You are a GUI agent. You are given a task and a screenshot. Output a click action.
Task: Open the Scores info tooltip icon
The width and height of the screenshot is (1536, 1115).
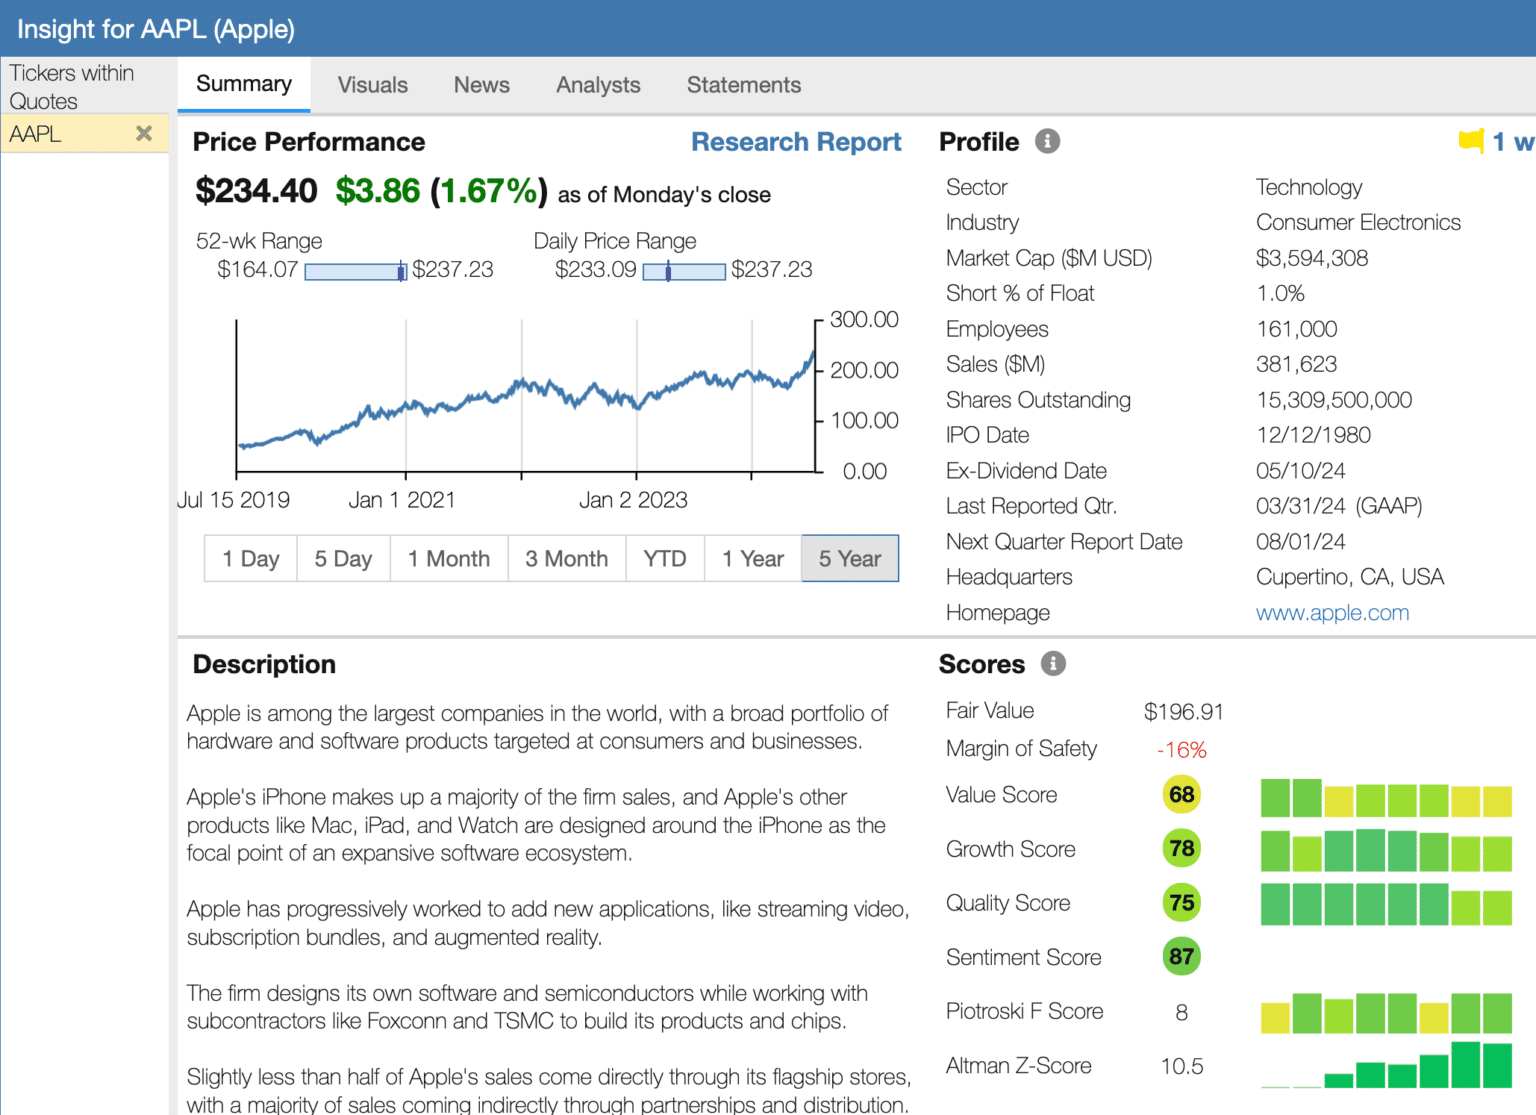(1051, 663)
